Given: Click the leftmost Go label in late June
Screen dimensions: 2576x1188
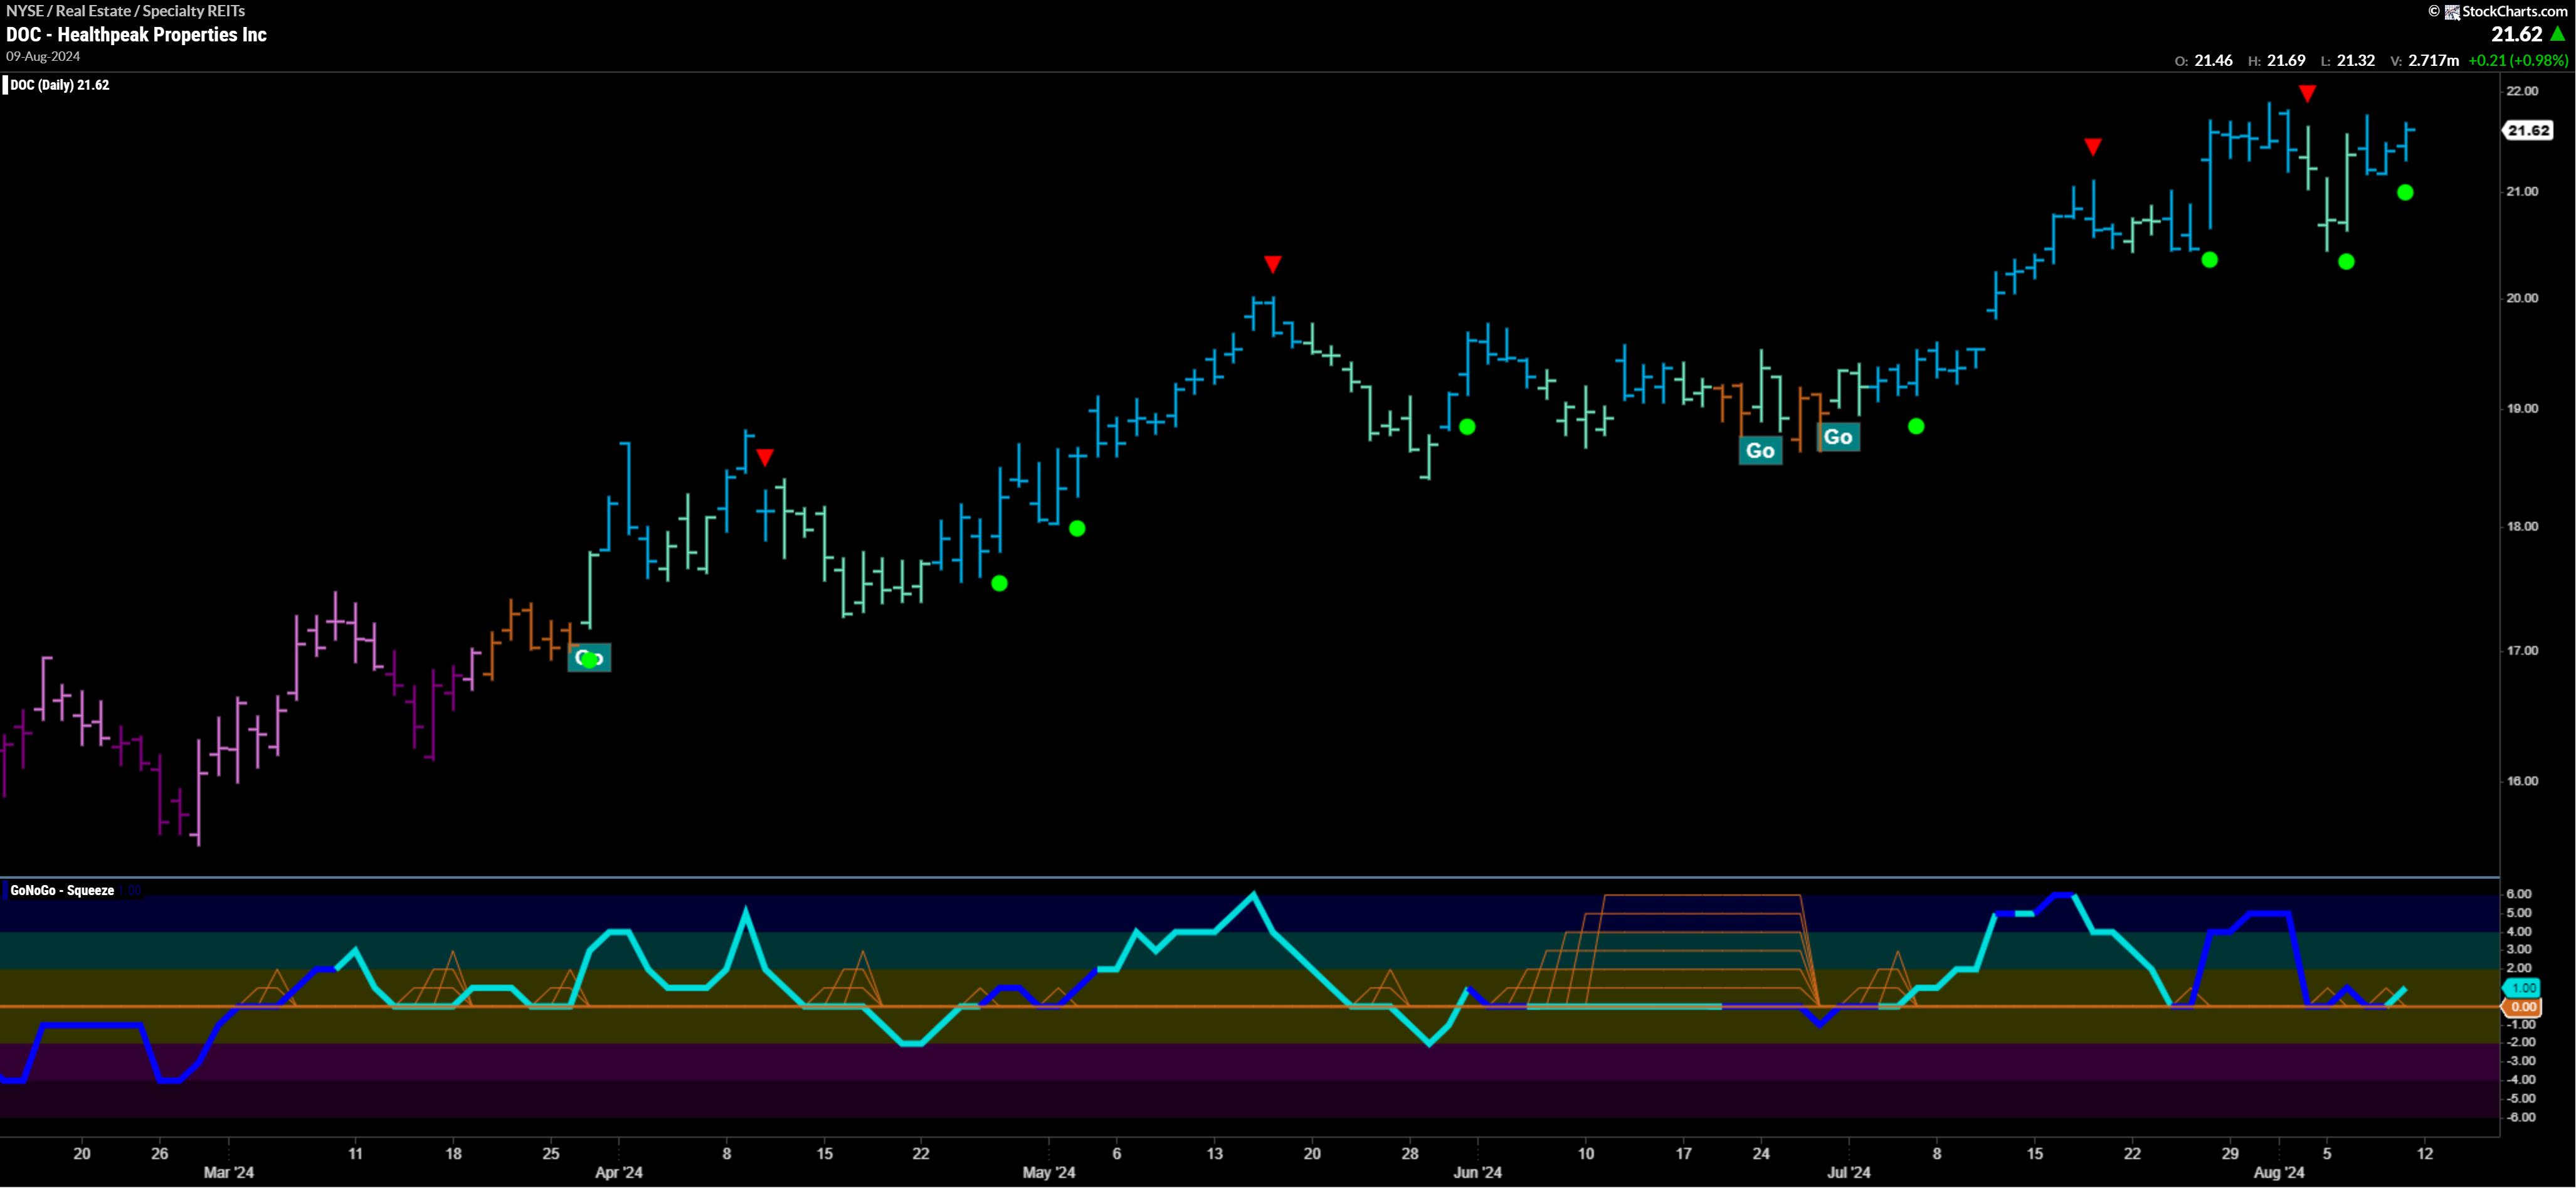Looking at the screenshot, I should point(1760,450).
